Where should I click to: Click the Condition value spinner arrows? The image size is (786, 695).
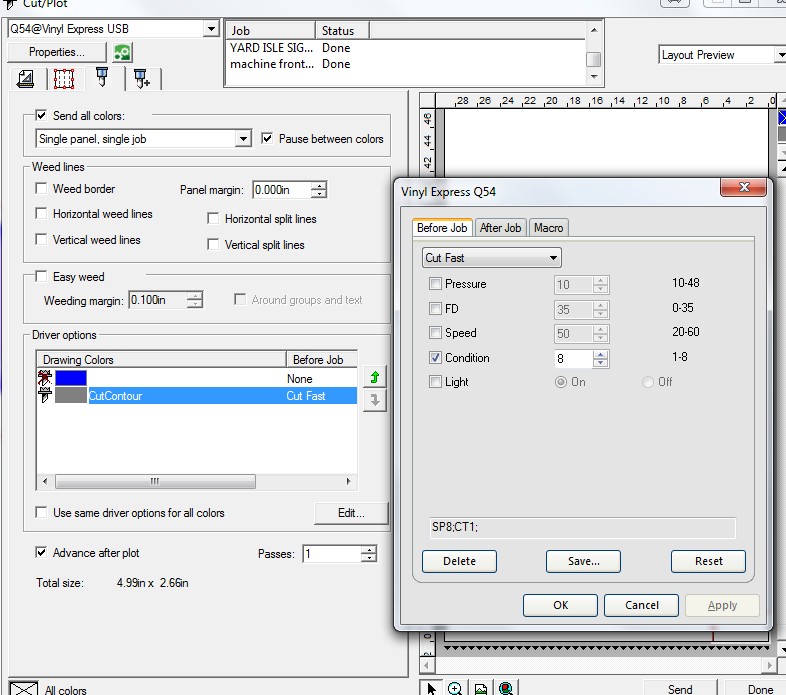click(601, 359)
